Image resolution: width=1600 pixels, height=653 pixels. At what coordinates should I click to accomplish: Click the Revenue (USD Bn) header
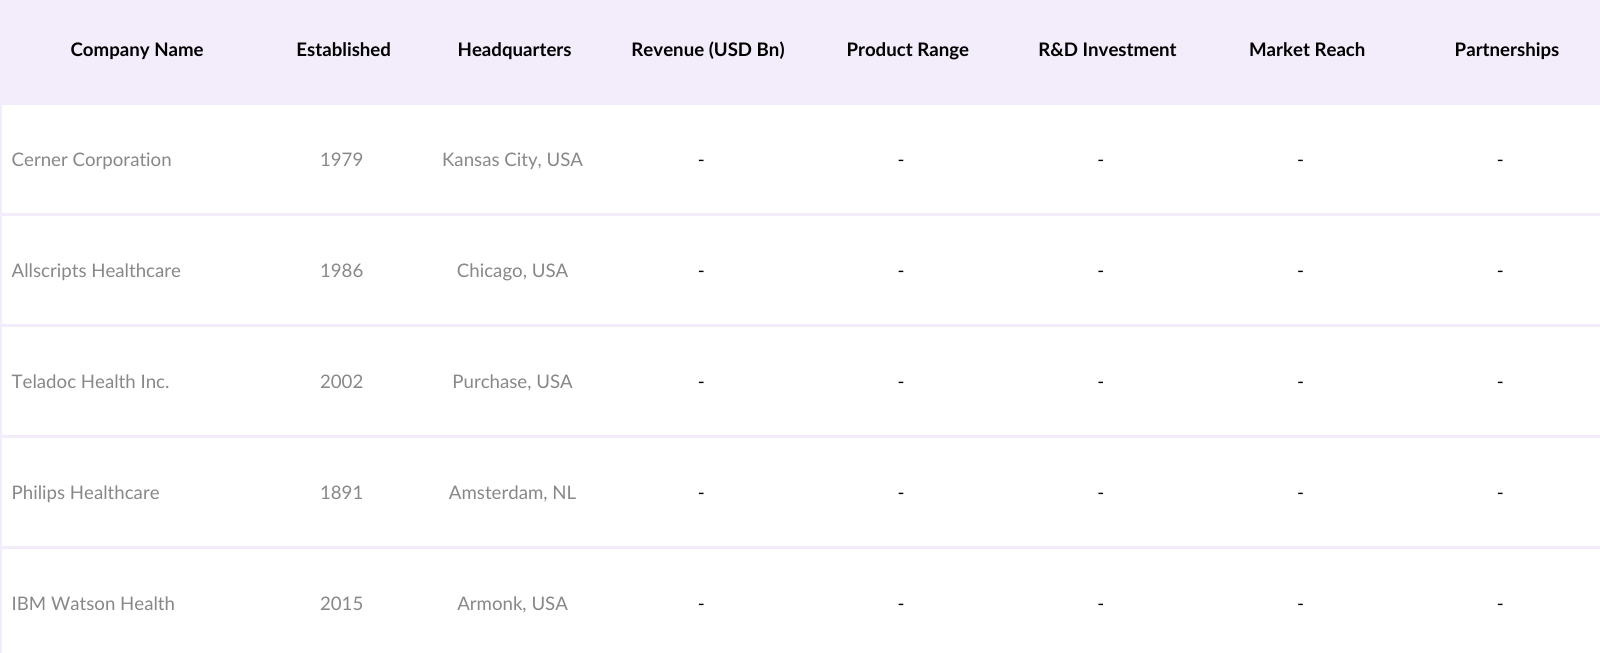(x=707, y=50)
